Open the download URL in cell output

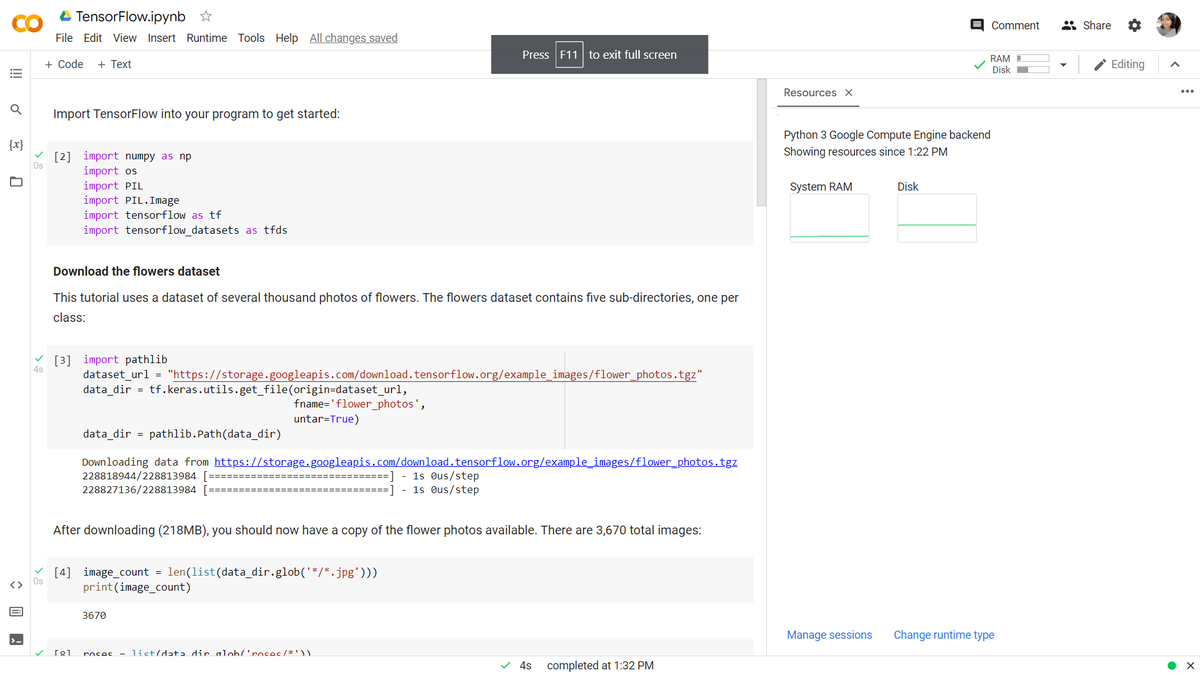tap(476, 462)
